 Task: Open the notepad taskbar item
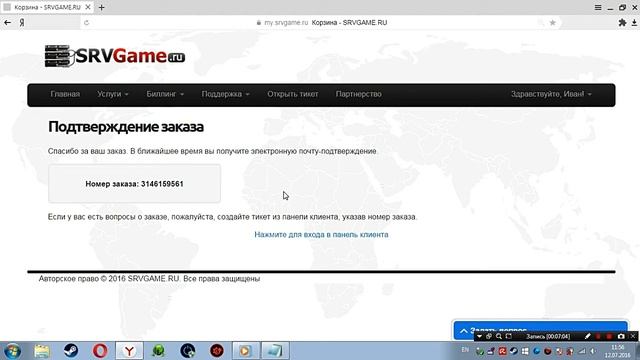coord(275,351)
